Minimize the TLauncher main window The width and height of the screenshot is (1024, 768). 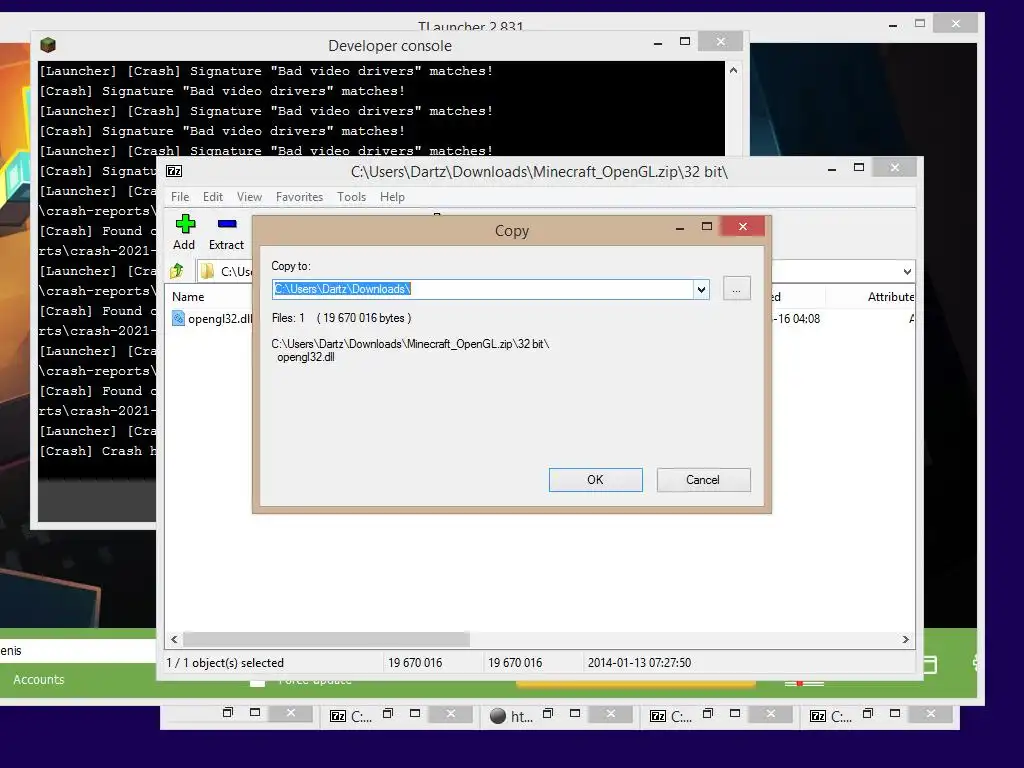pos(893,25)
